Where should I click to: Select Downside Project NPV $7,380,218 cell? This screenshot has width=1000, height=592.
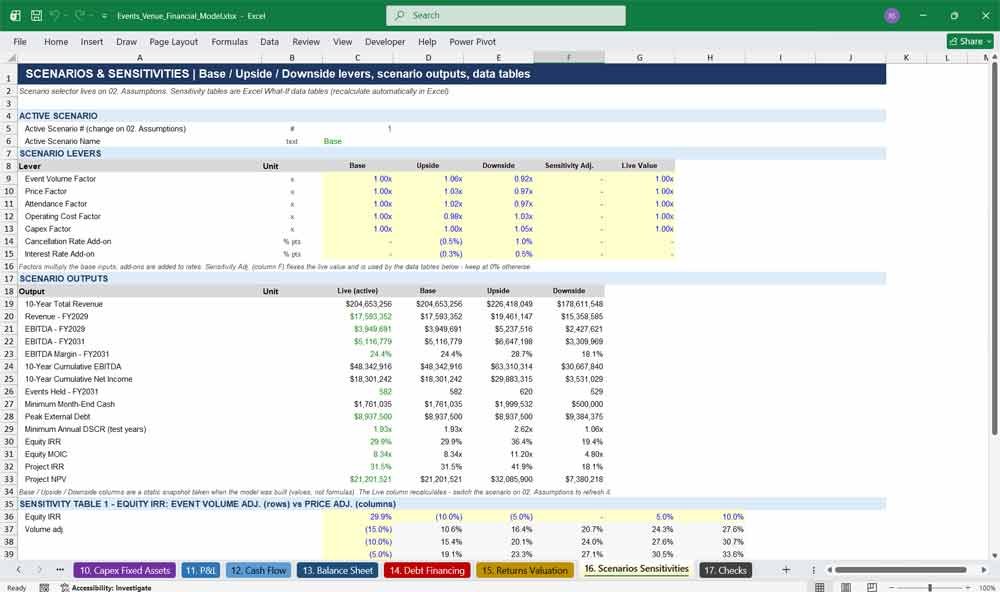[569, 479]
